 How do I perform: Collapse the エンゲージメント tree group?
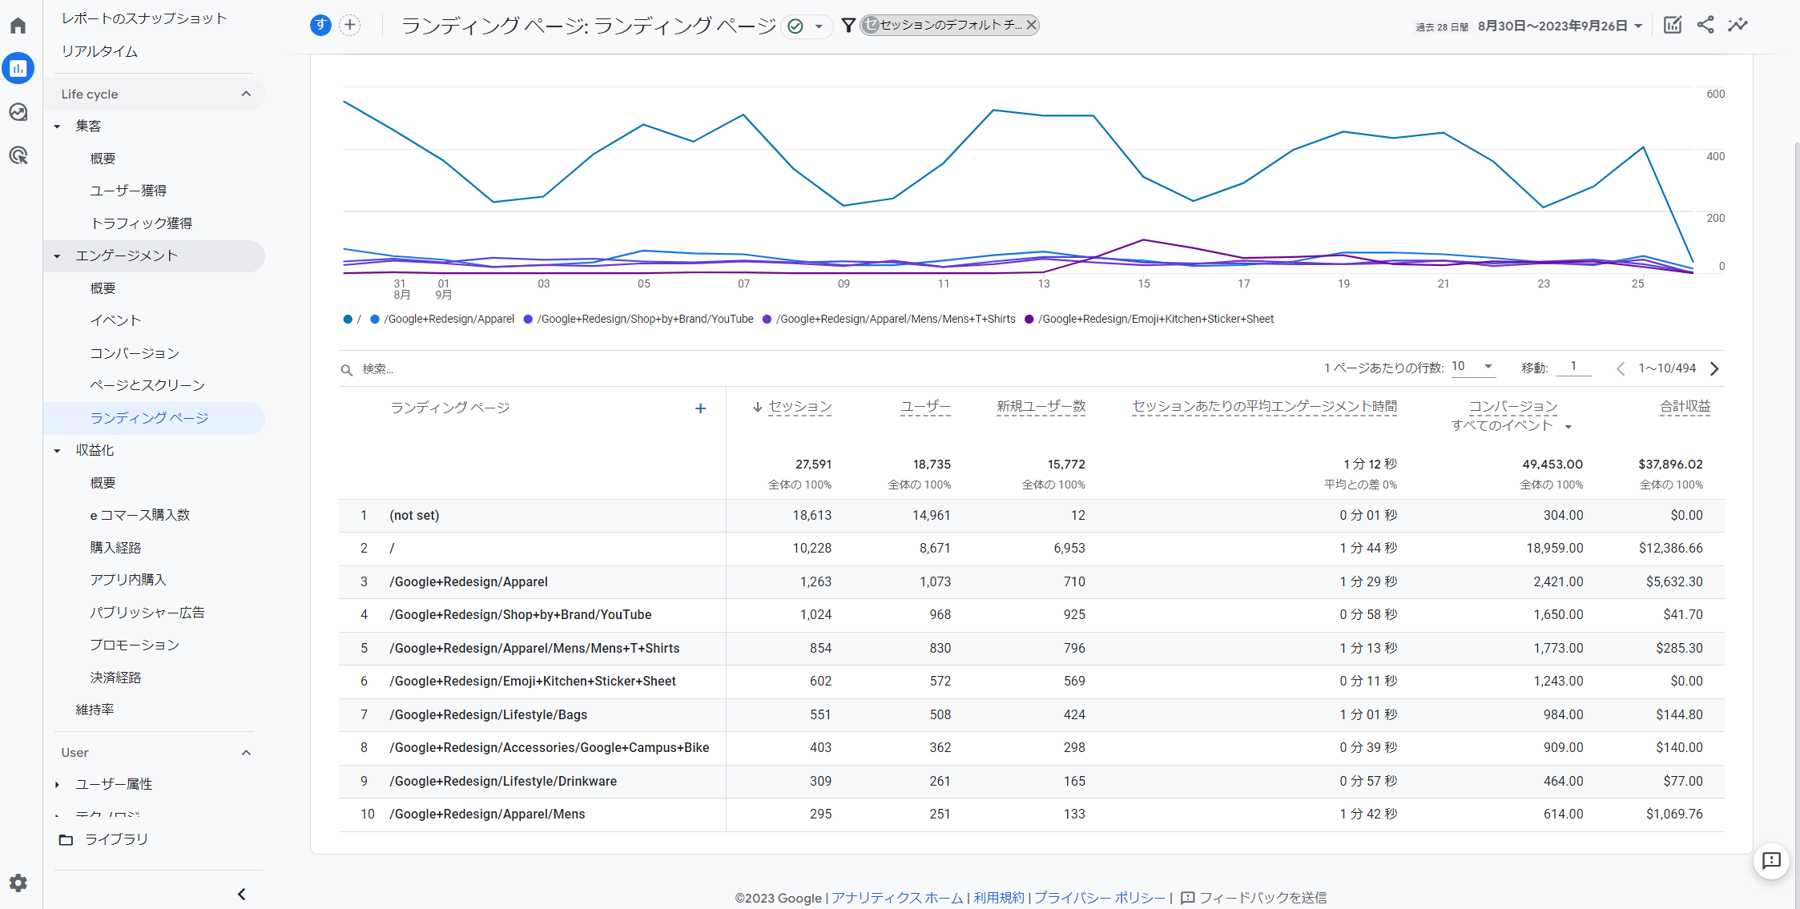point(57,256)
